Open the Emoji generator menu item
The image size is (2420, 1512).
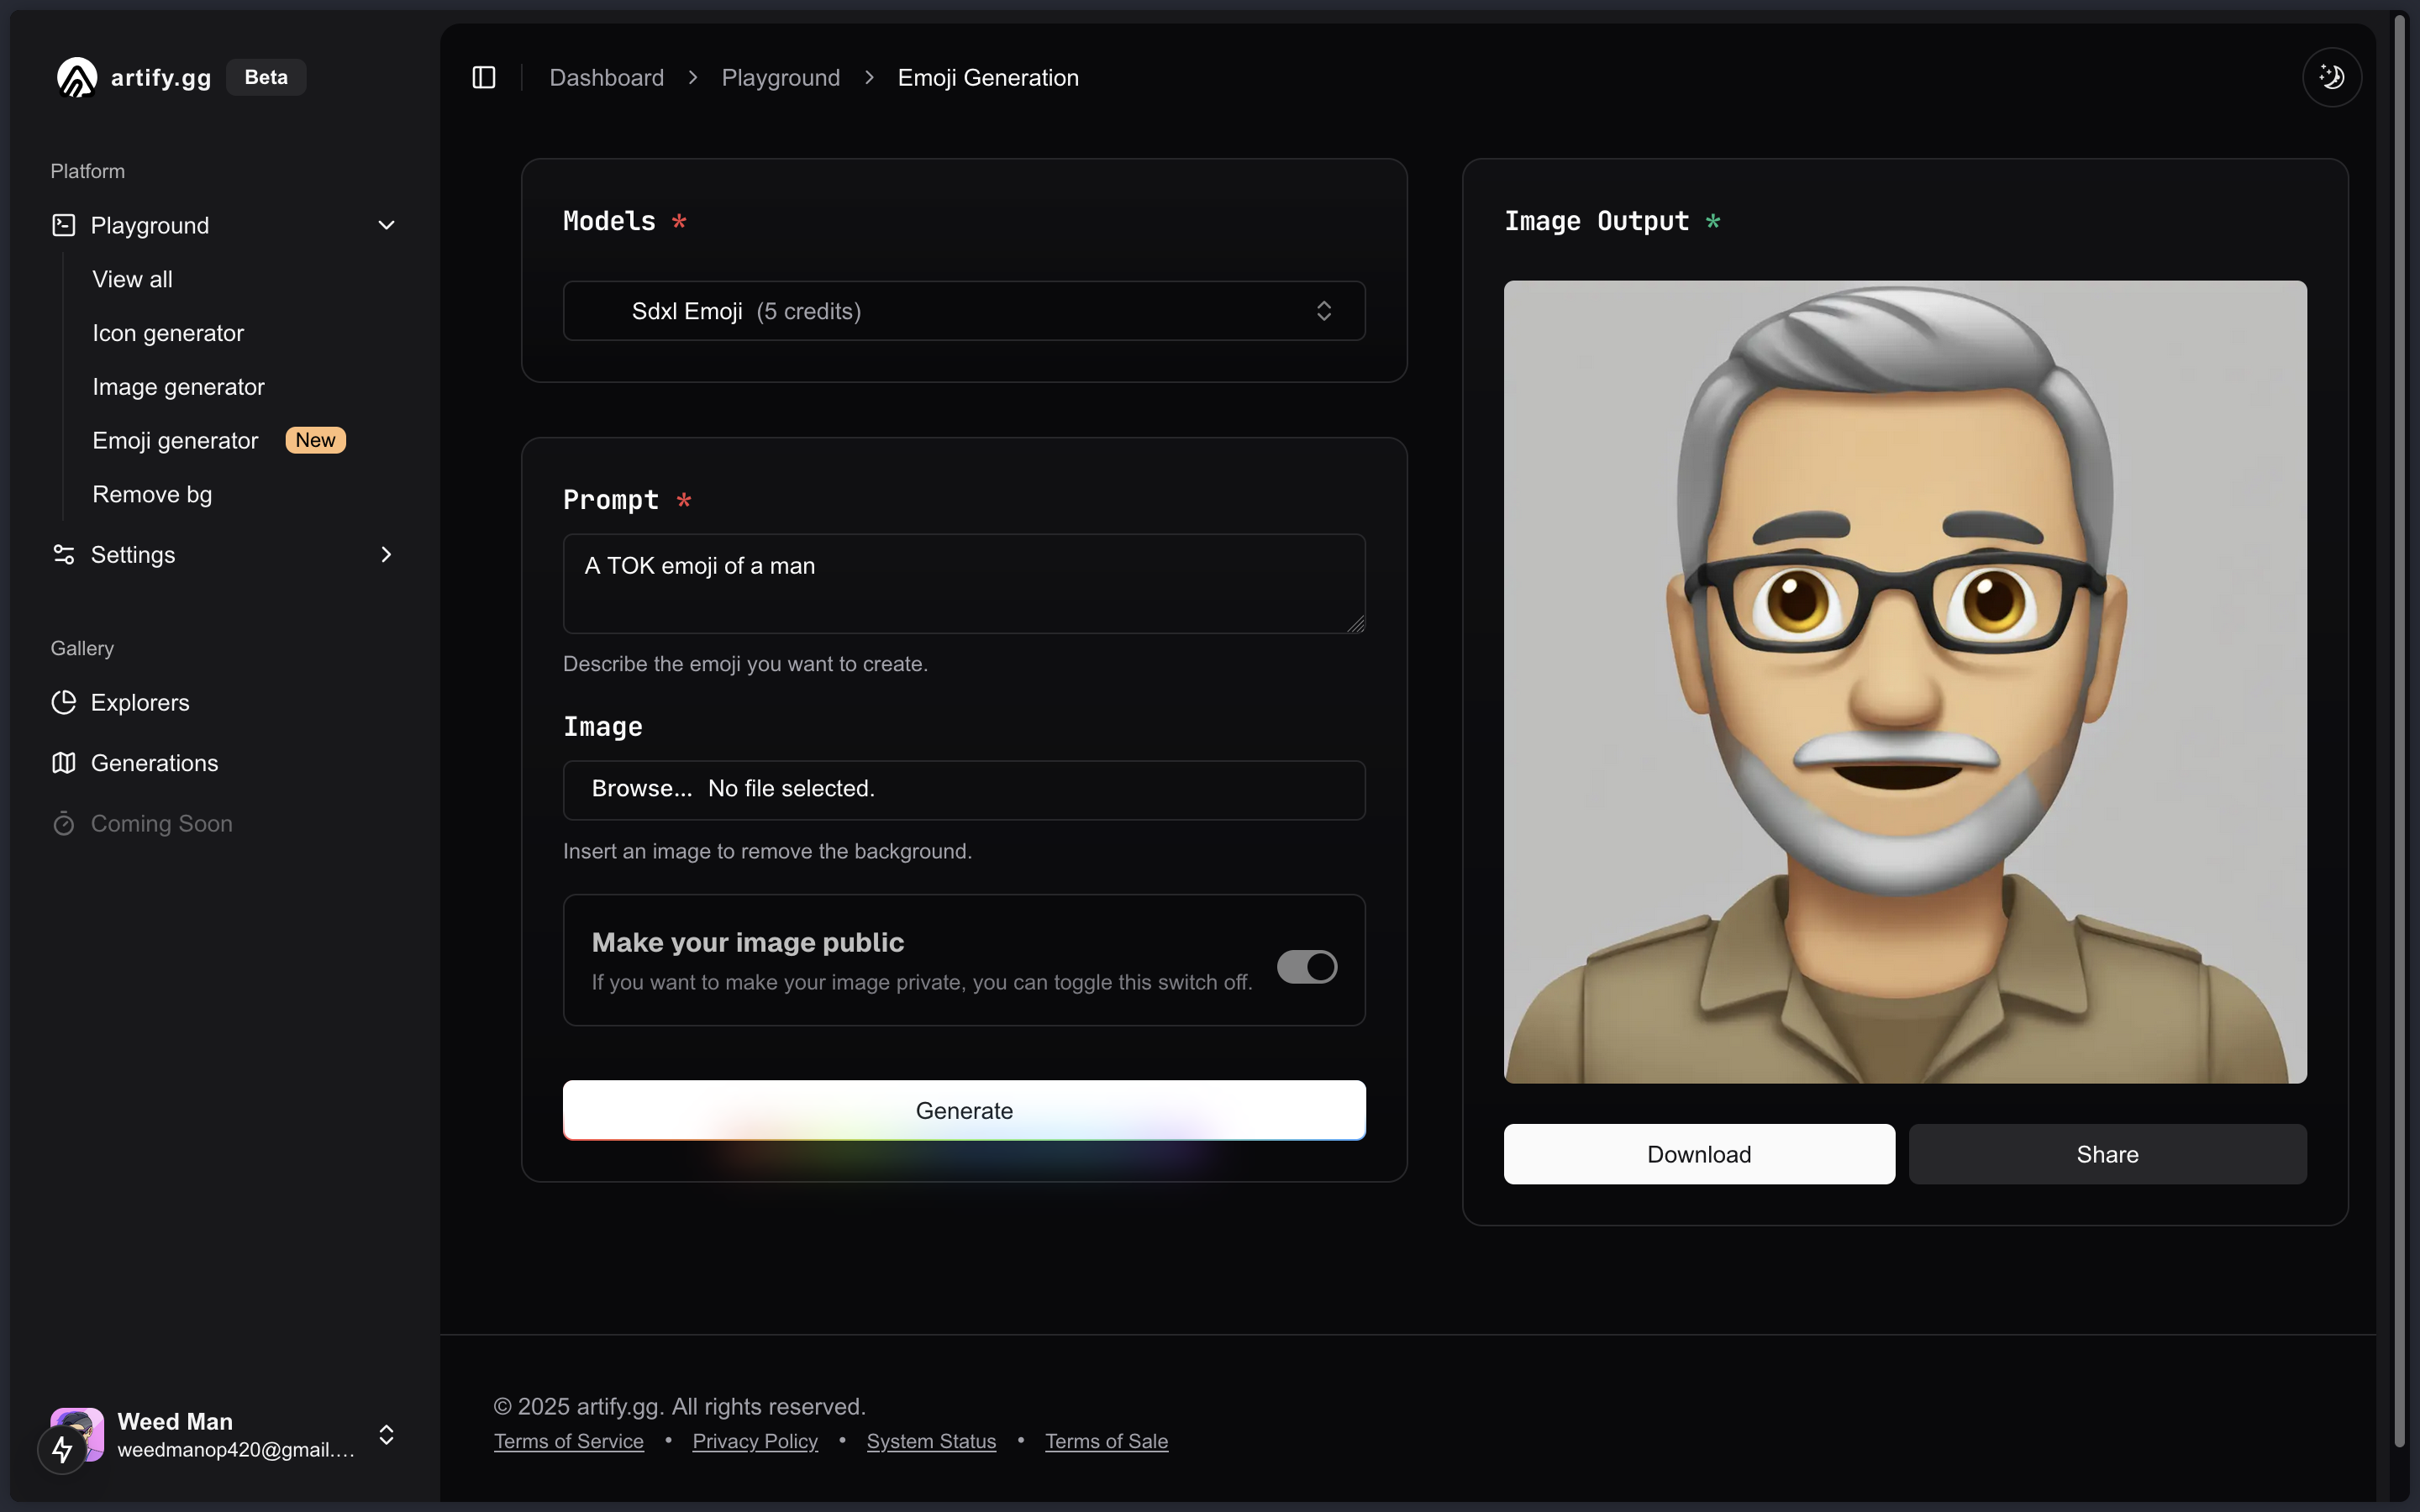[175, 440]
